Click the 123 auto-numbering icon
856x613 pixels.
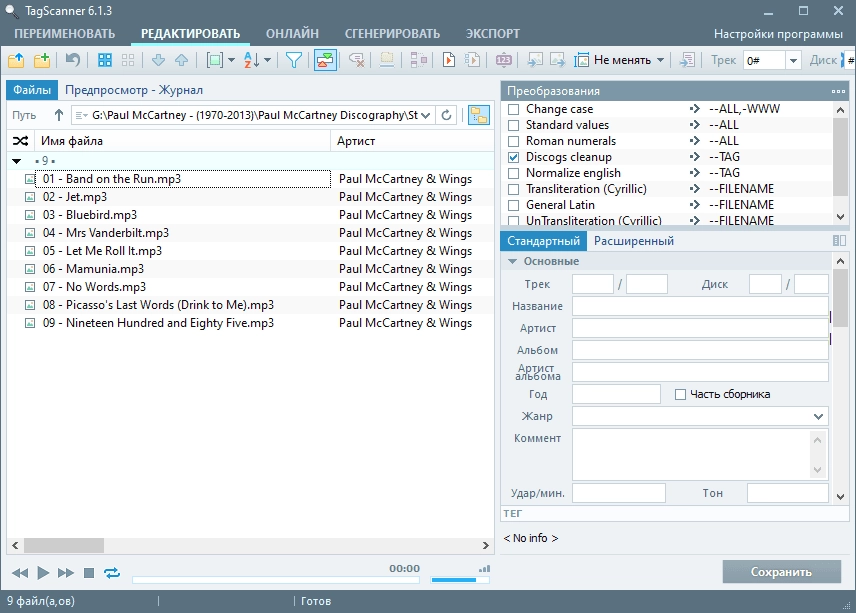[x=503, y=60]
